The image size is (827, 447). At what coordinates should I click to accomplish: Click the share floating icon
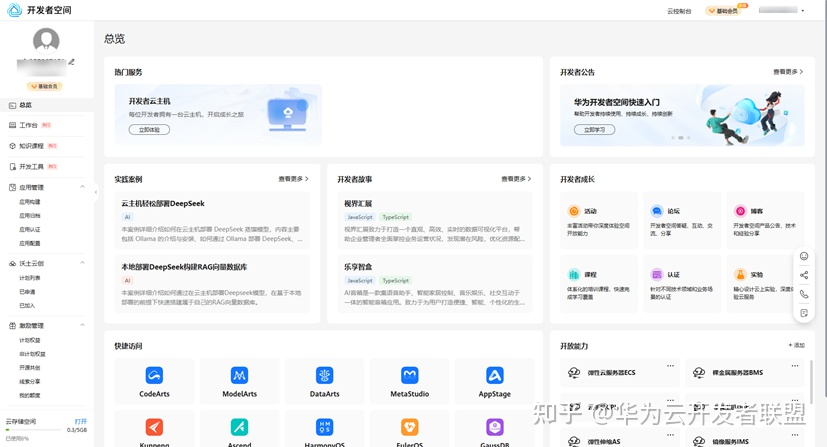click(x=804, y=275)
